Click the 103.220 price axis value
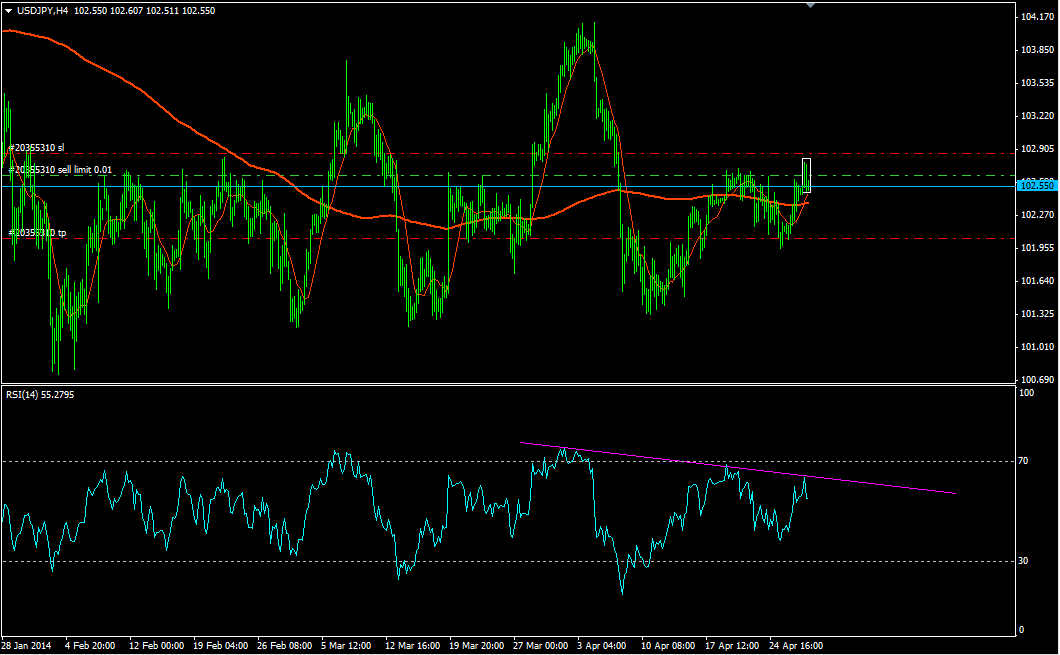The image size is (1060, 655). [x=1038, y=116]
